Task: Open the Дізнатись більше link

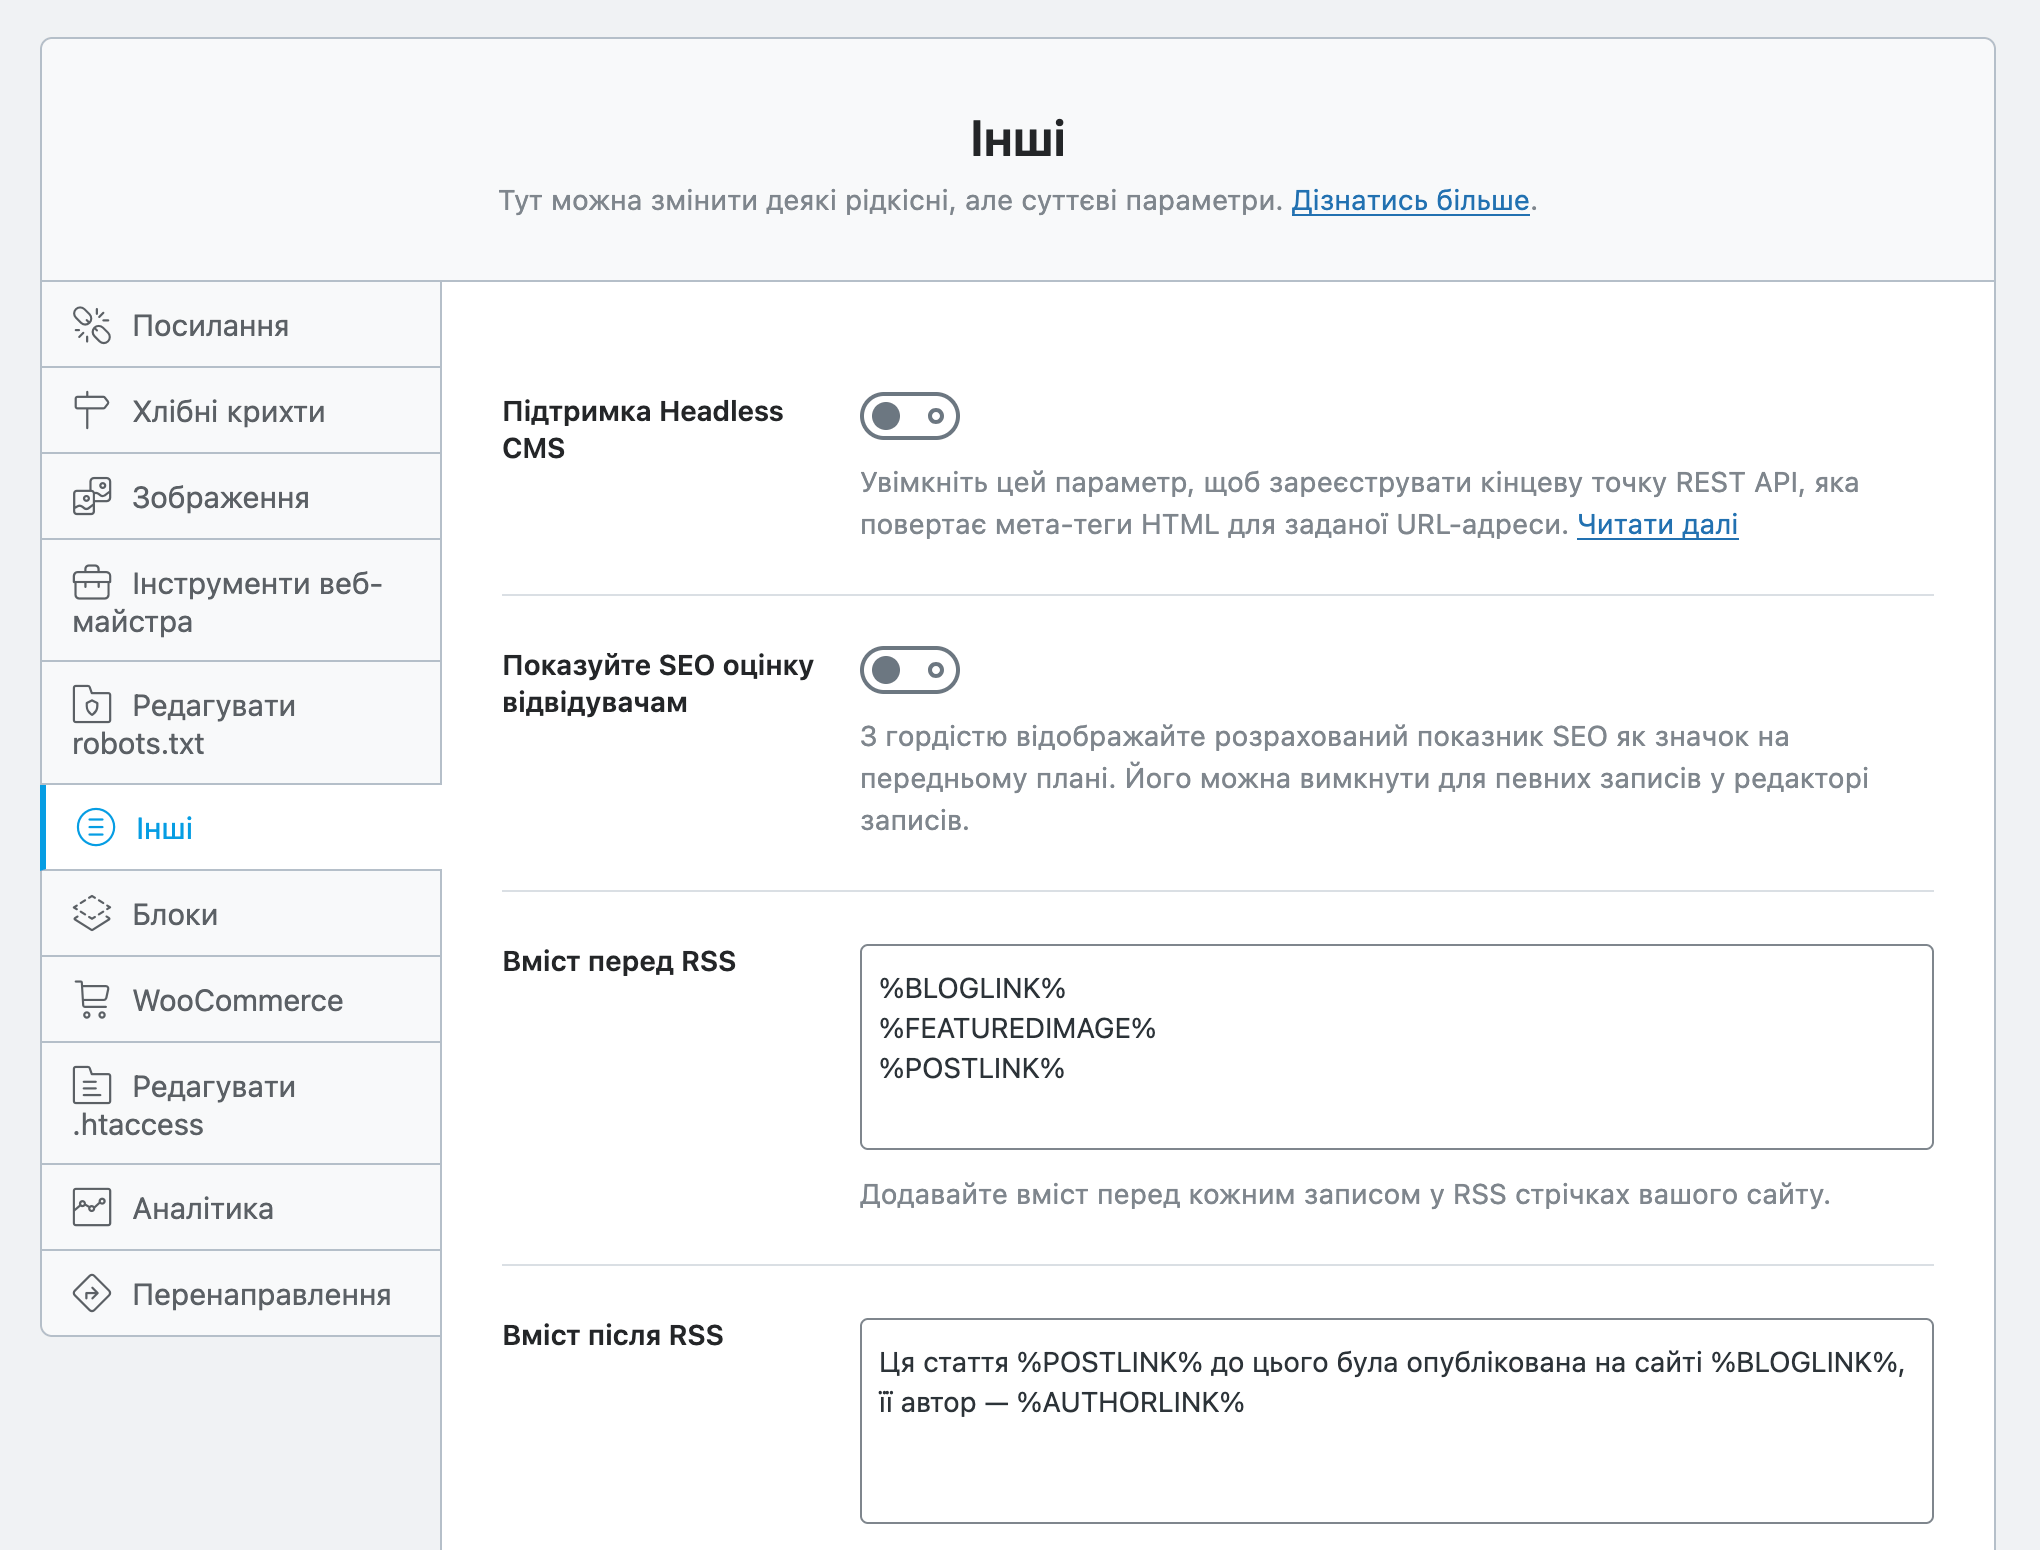Action: point(1410,201)
